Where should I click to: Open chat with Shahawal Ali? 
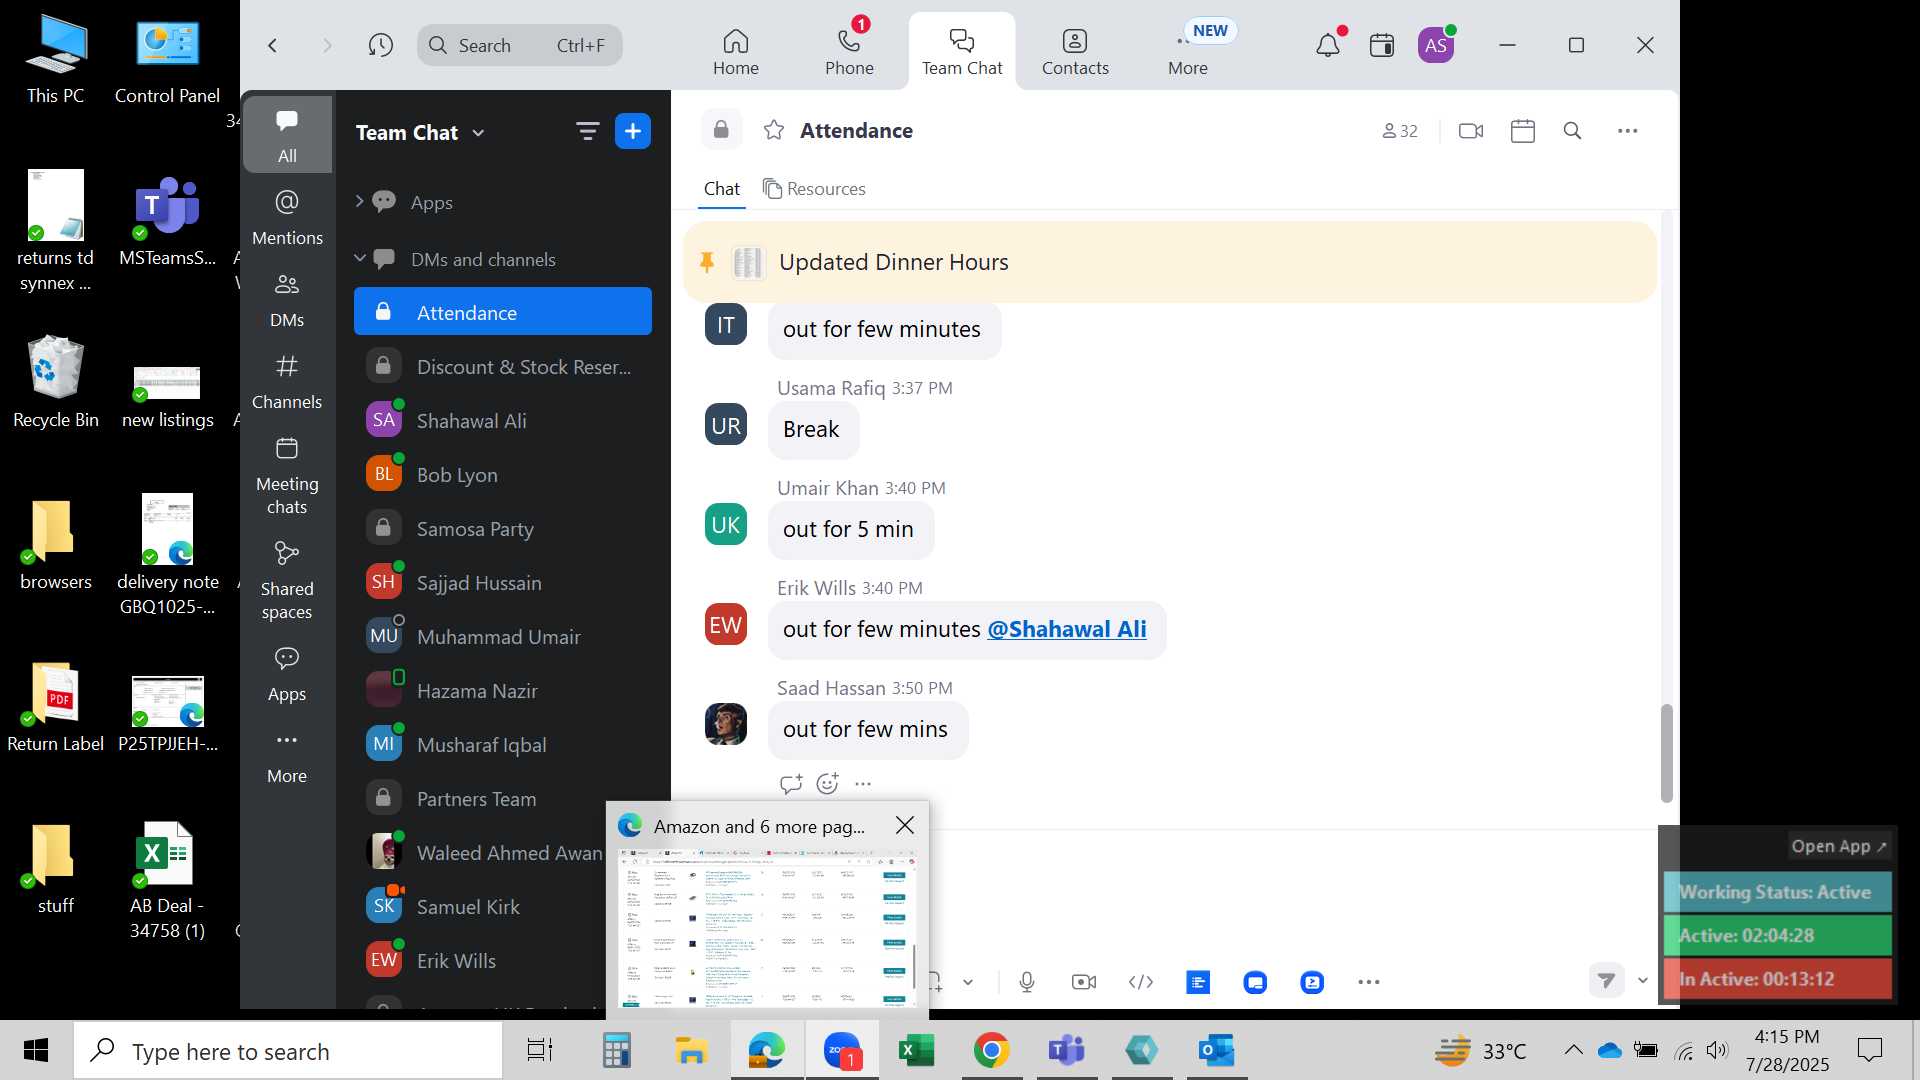(x=502, y=420)
